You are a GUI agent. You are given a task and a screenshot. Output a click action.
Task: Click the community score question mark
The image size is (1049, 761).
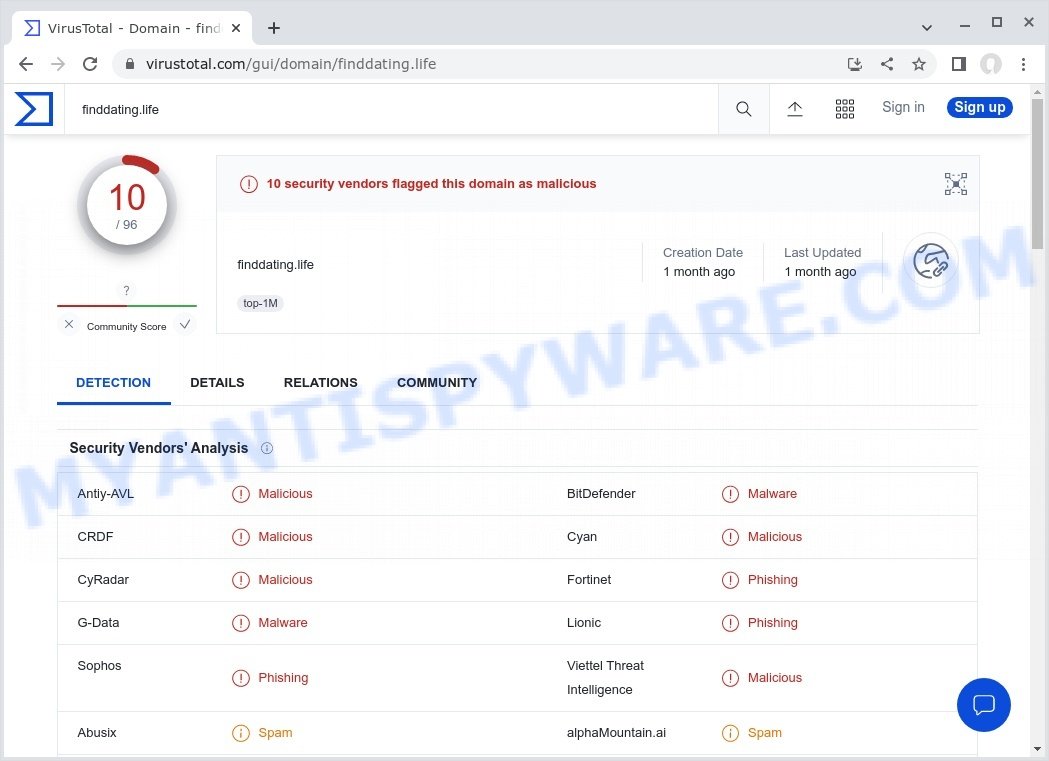(x=126, y=290)
